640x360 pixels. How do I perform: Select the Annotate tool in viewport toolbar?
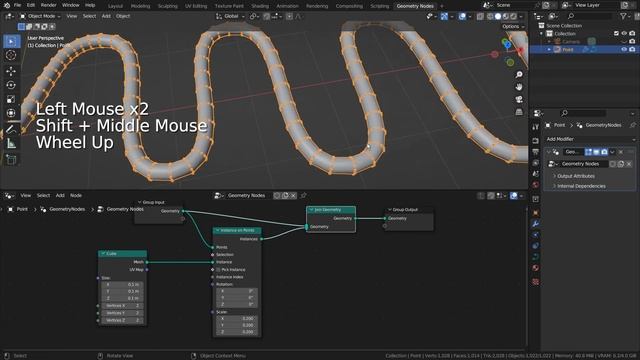point(11,129)
